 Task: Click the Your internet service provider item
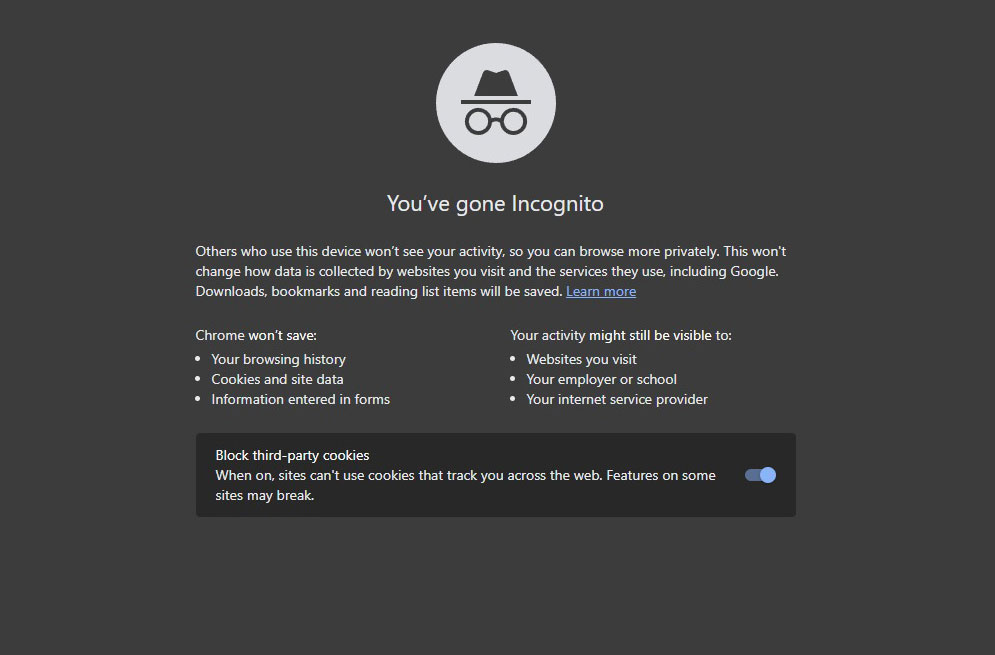click(x=617, y=399)
